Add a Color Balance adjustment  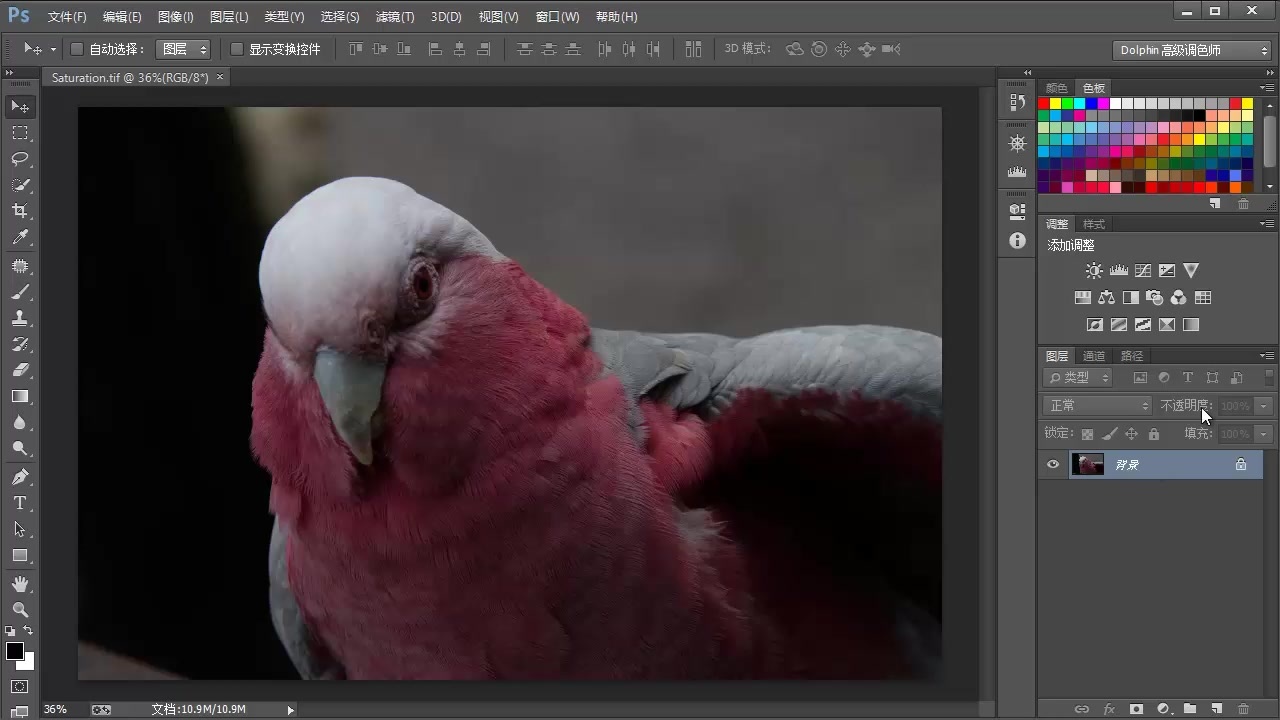[1106, 298]
